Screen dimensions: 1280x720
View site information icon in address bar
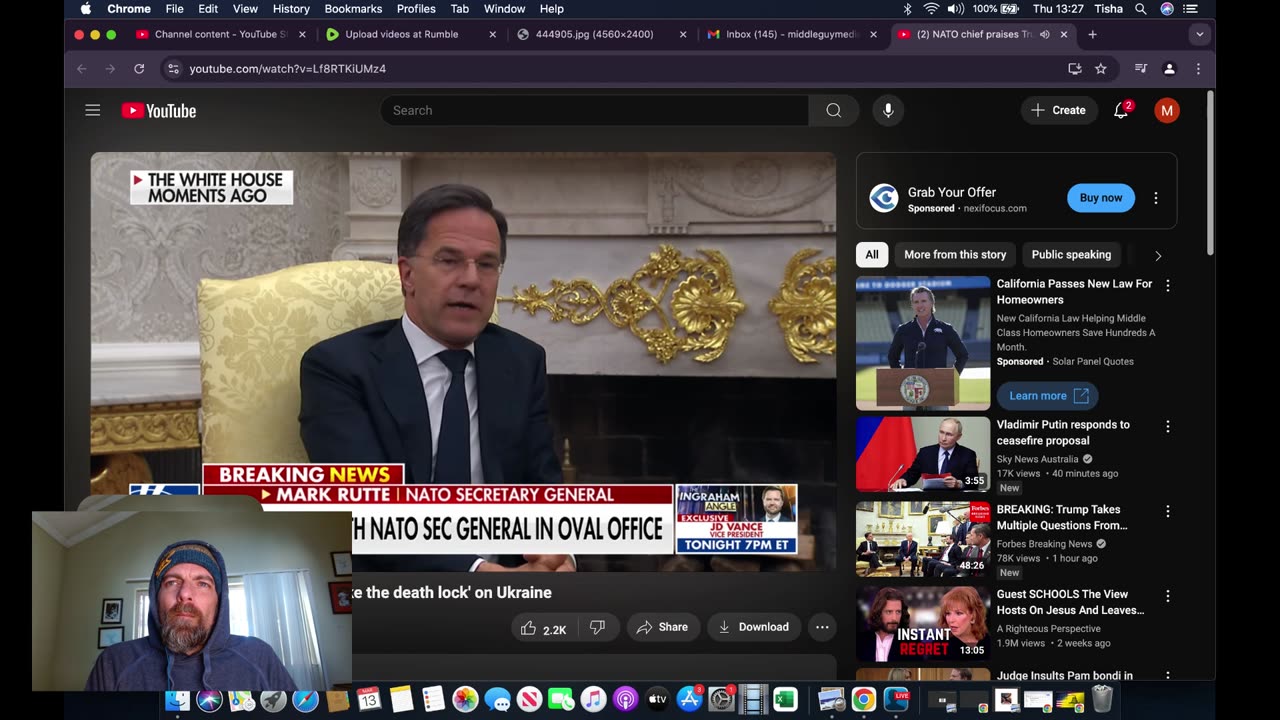click(173, 68)
